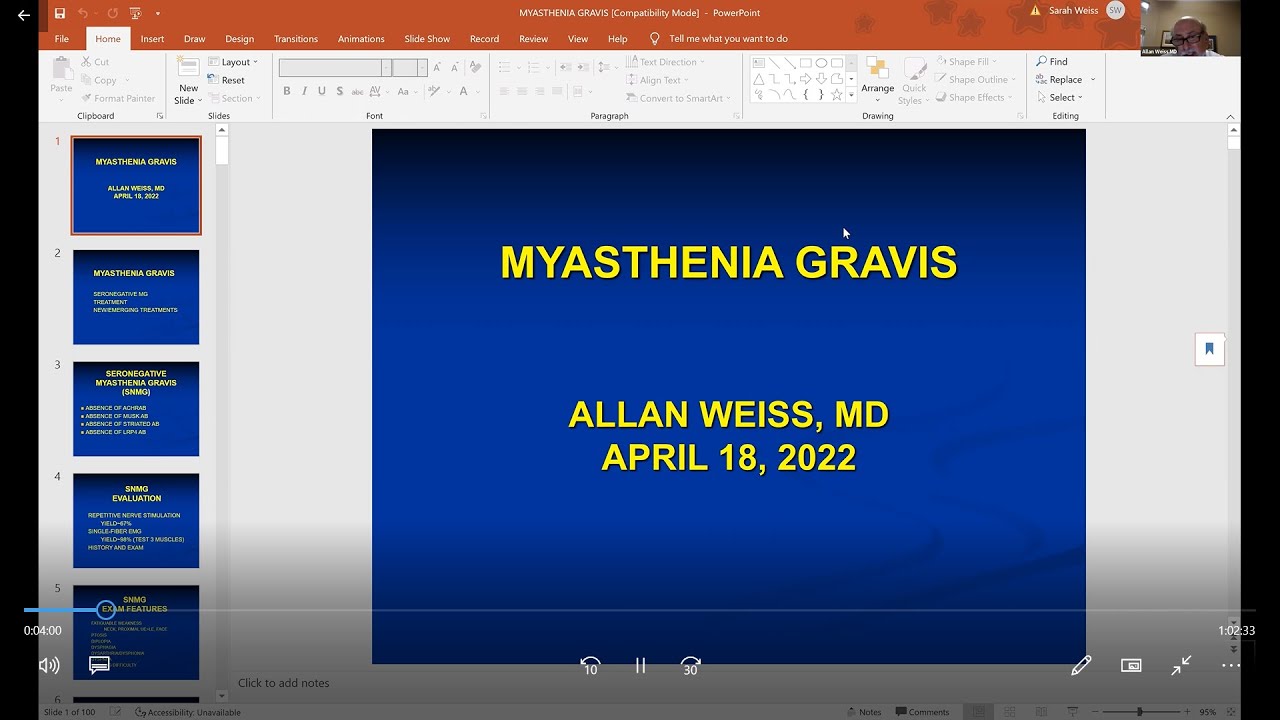This screenshot has height=720, width=1280.
Task: Select slide 4 SNMG Evaluation thumbnail
Action: [136, 521]
